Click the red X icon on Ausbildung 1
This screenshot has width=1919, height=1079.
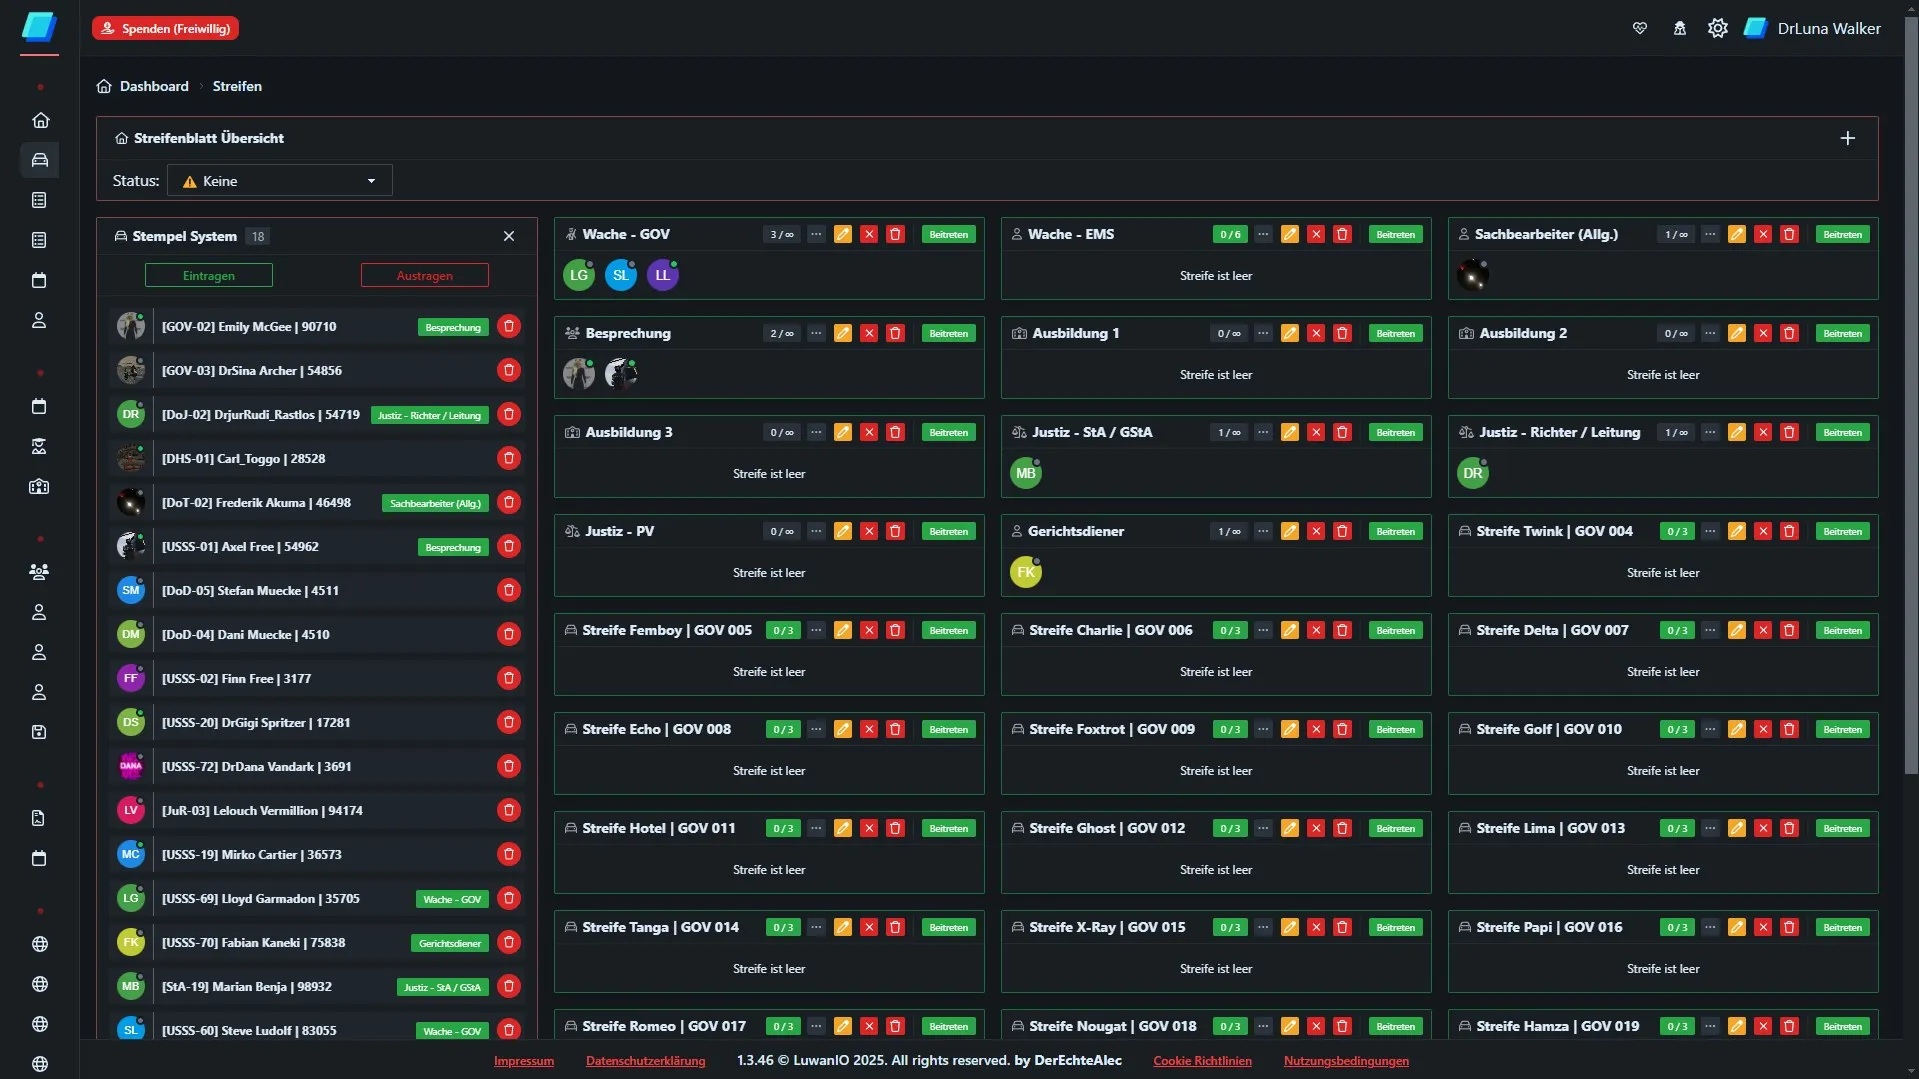pos(1316,333)
